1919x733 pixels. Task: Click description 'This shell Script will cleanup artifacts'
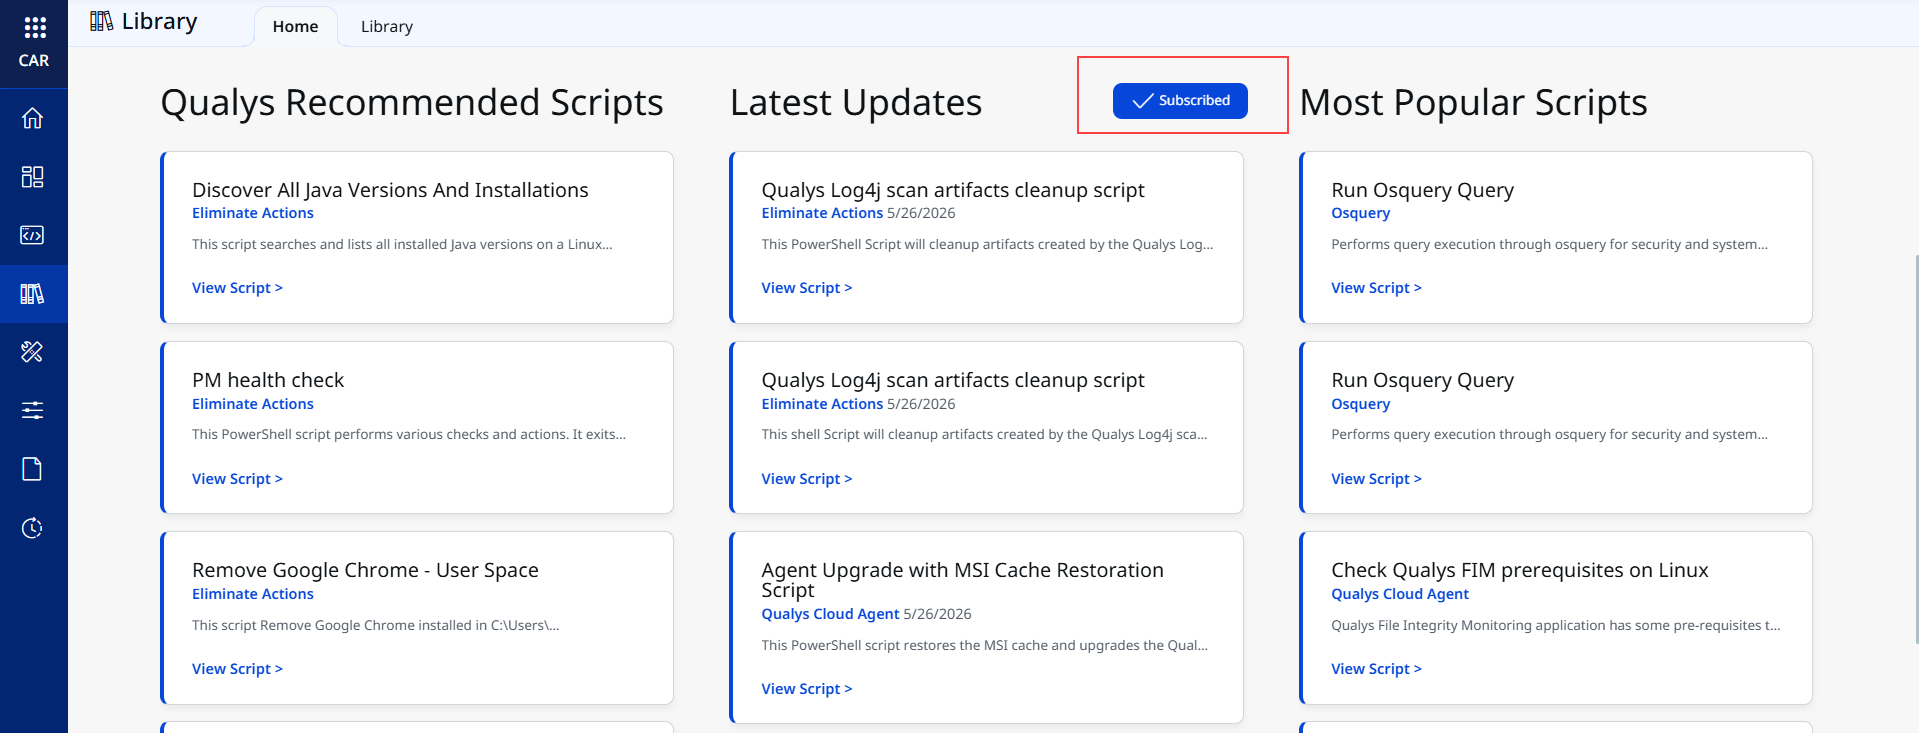tap(985, 434)
